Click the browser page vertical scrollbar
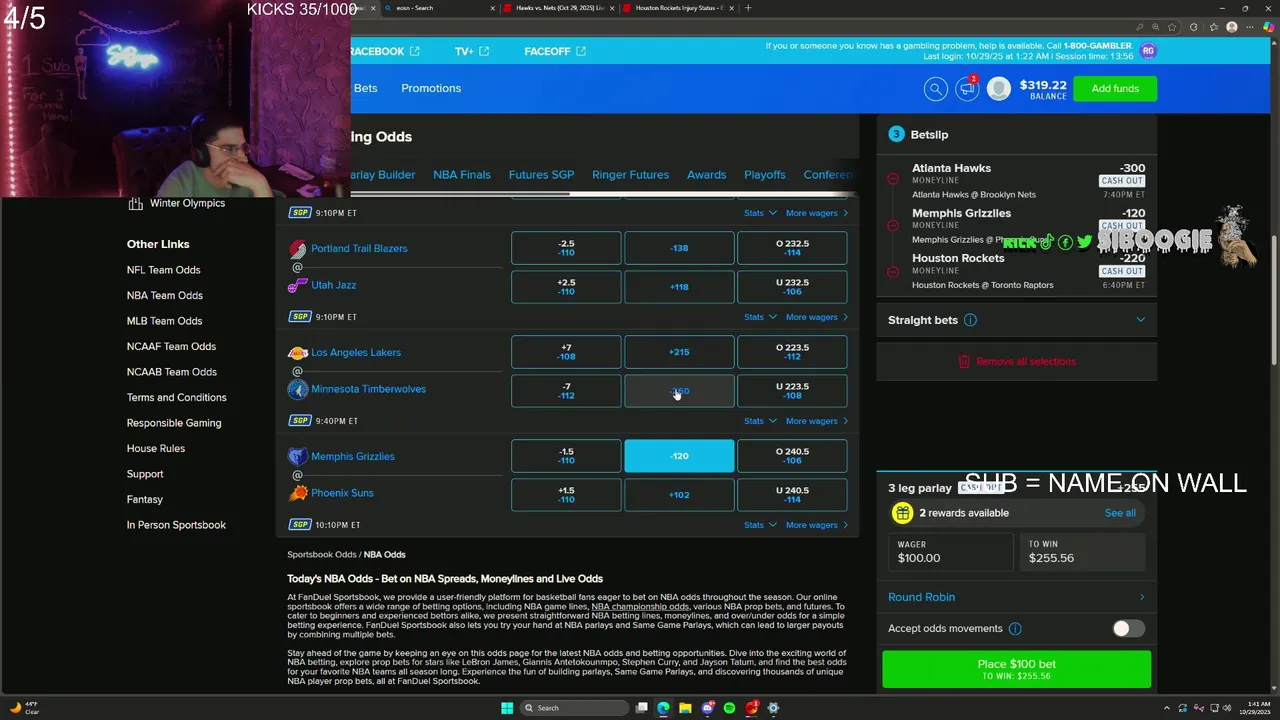 click(1273, 300)
